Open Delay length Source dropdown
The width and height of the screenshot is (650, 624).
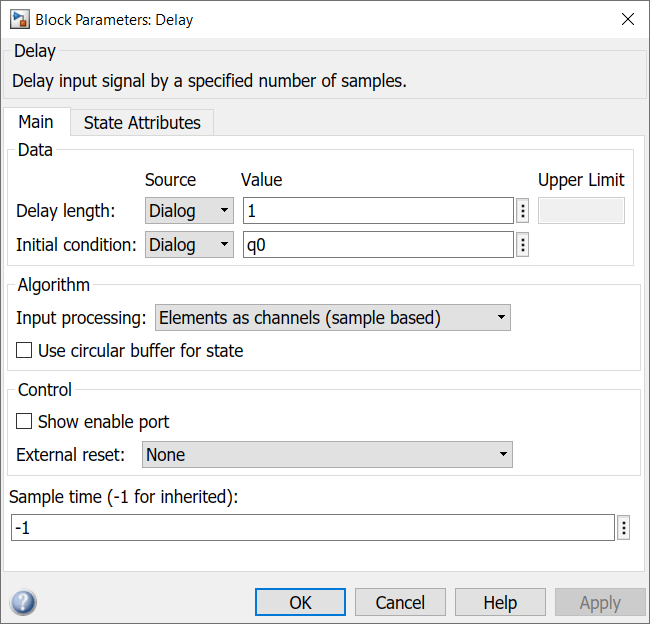tap(189, 211)
